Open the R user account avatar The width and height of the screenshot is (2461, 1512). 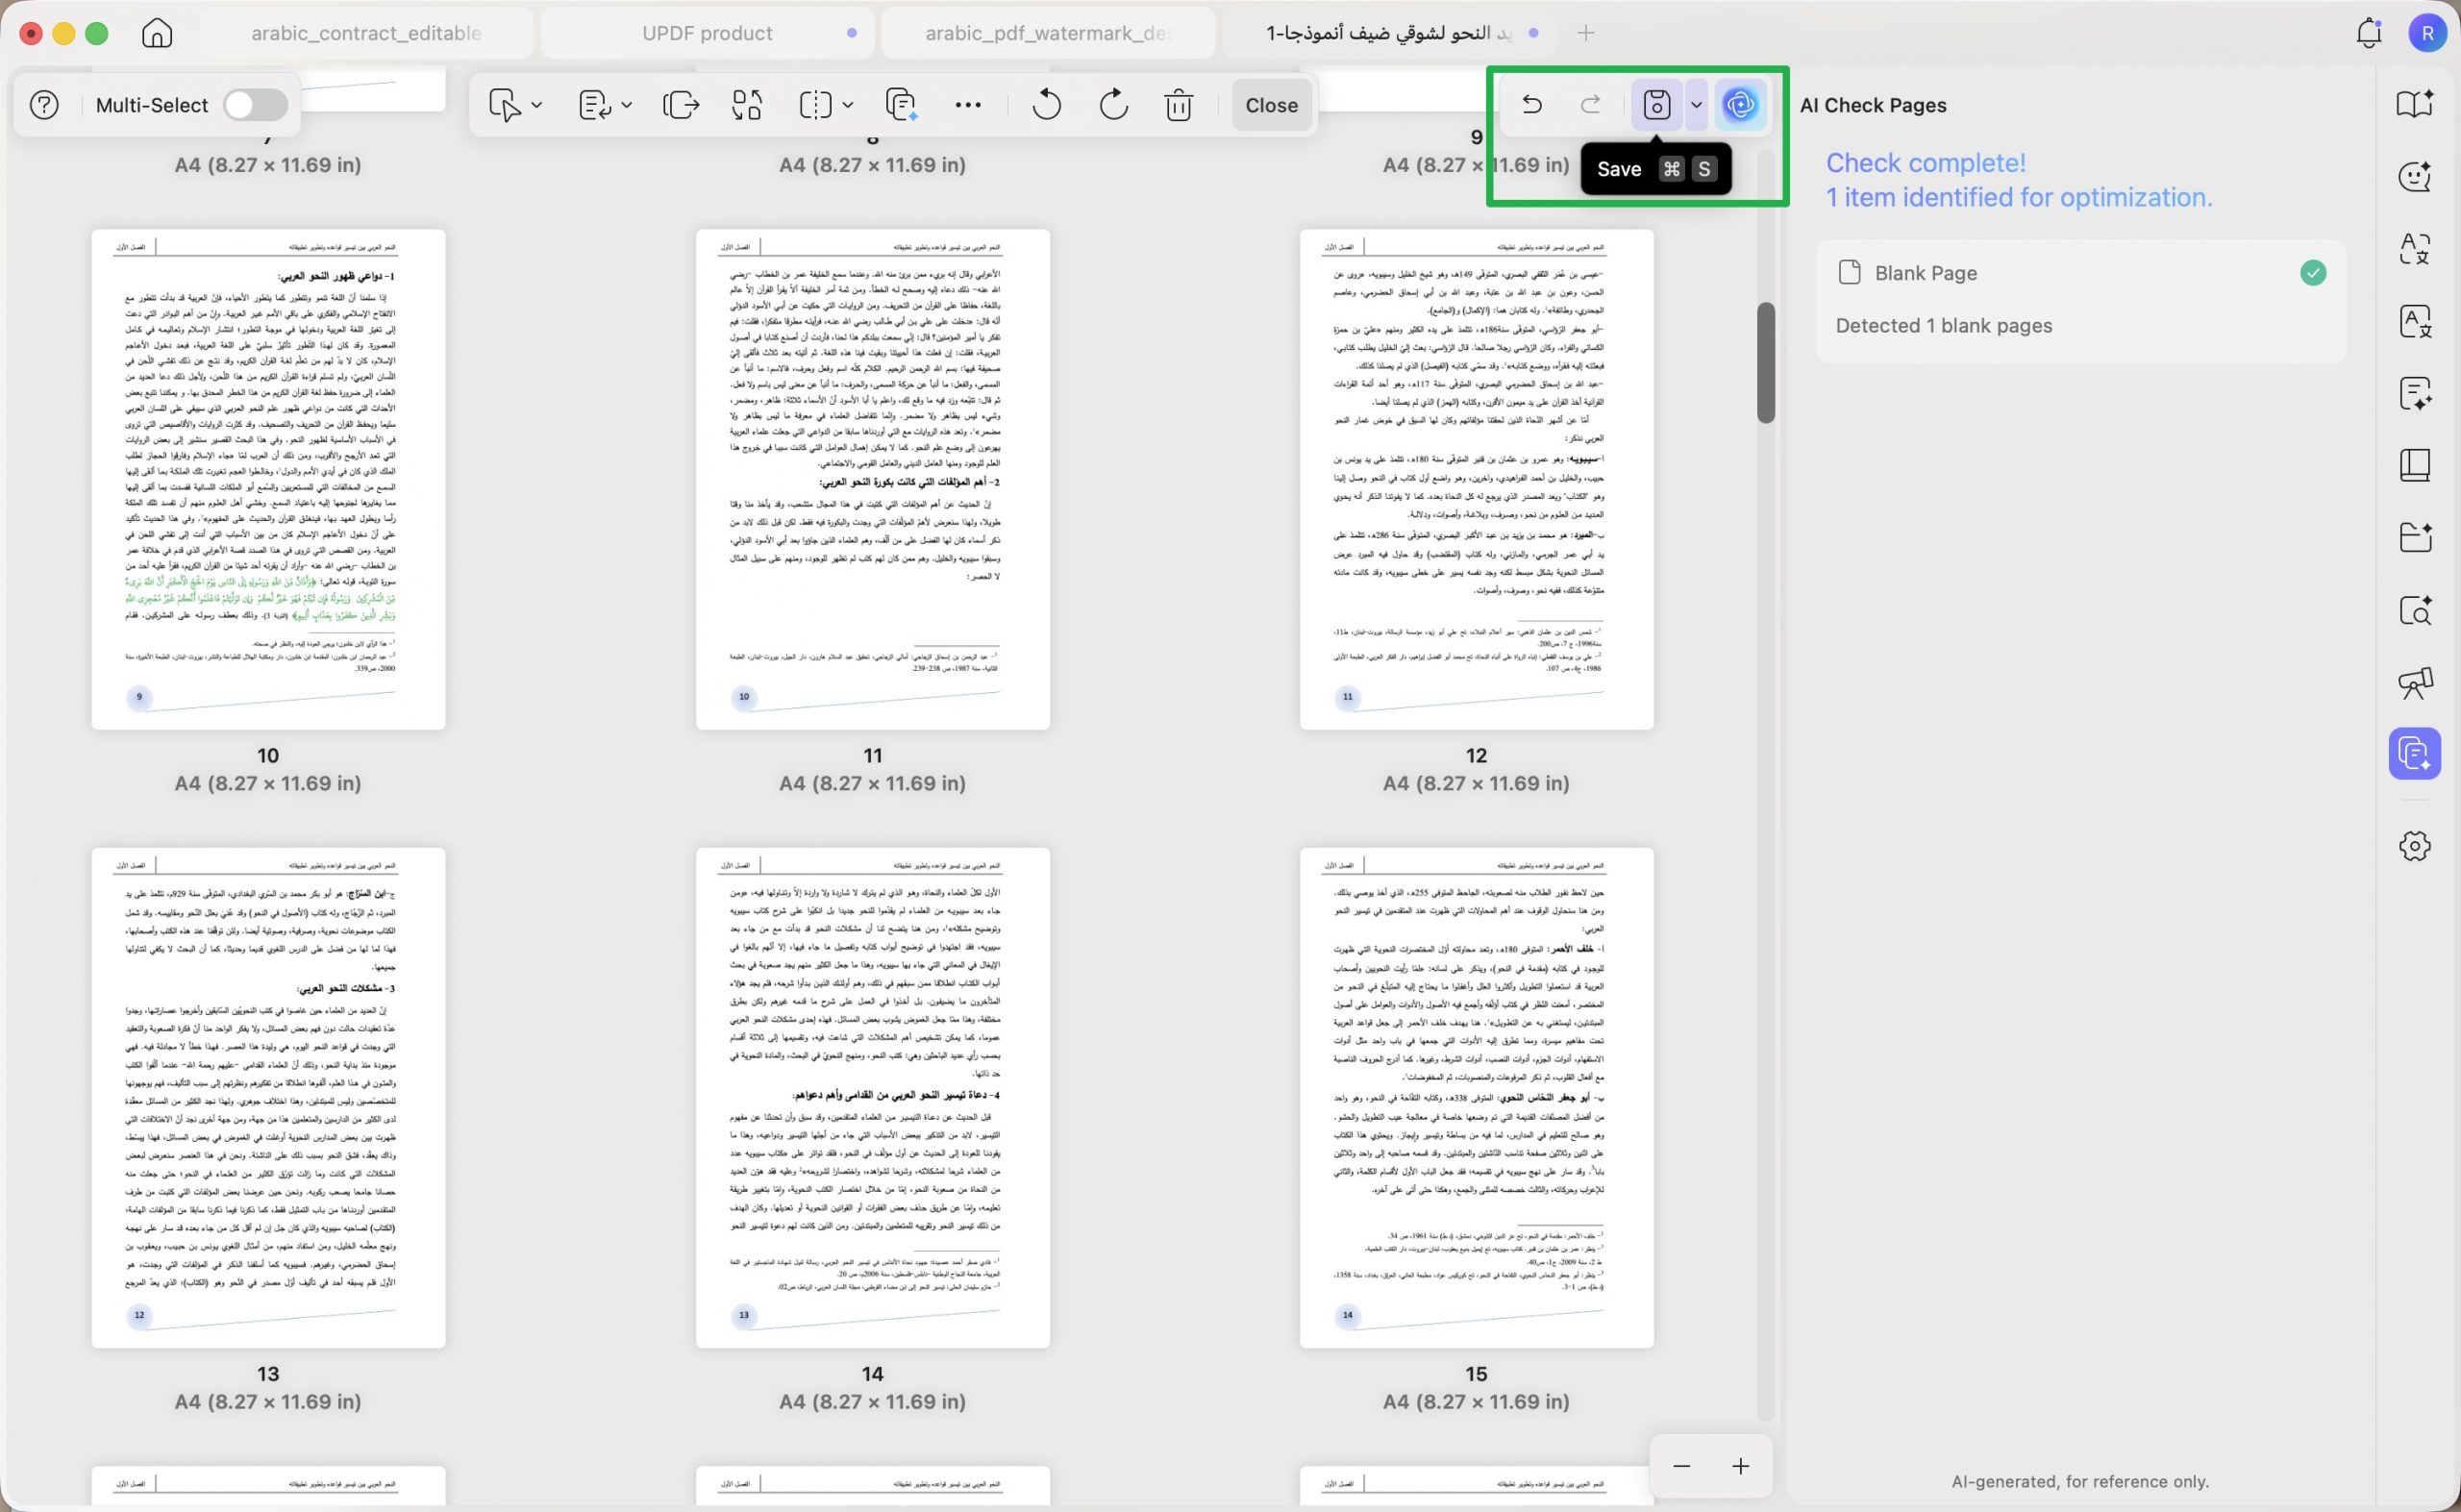click(2428, 33)
